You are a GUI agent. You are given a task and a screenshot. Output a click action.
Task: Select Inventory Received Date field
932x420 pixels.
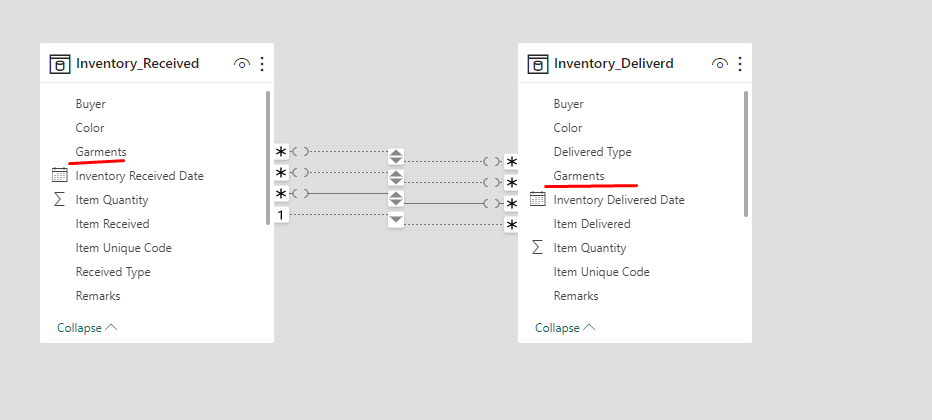click(x=140, y=176)
